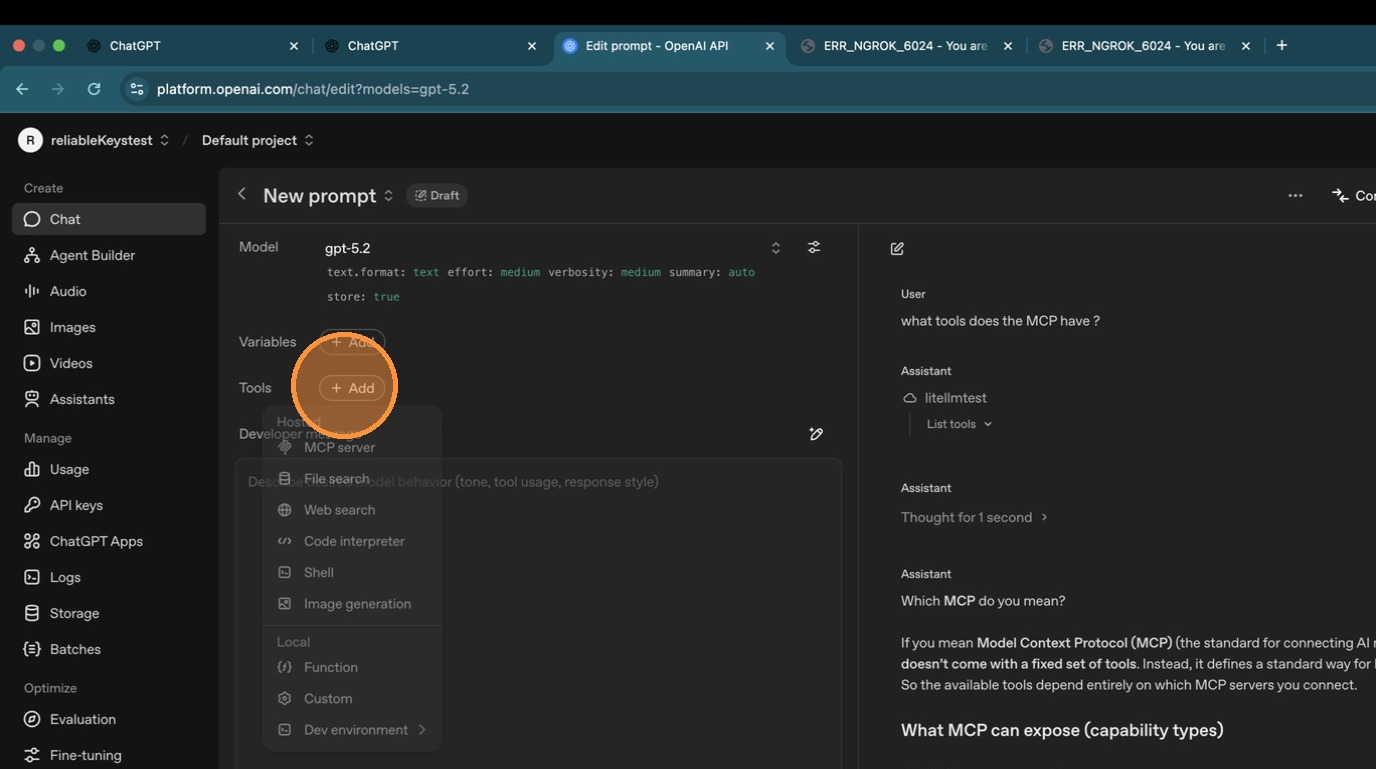The width and height of the screenshot is (1376, 769).
Task: Click the Logs icon in sidebar
Action: [x=32, y=577]
